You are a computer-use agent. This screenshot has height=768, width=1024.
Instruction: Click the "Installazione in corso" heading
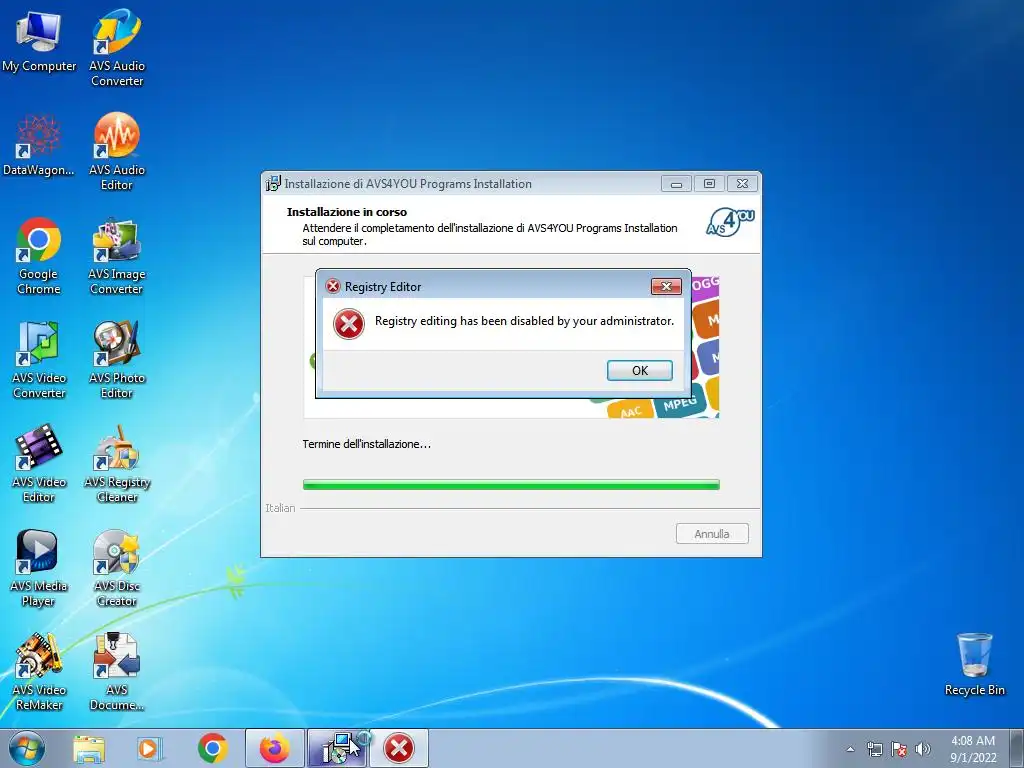(x=347, y=212)
